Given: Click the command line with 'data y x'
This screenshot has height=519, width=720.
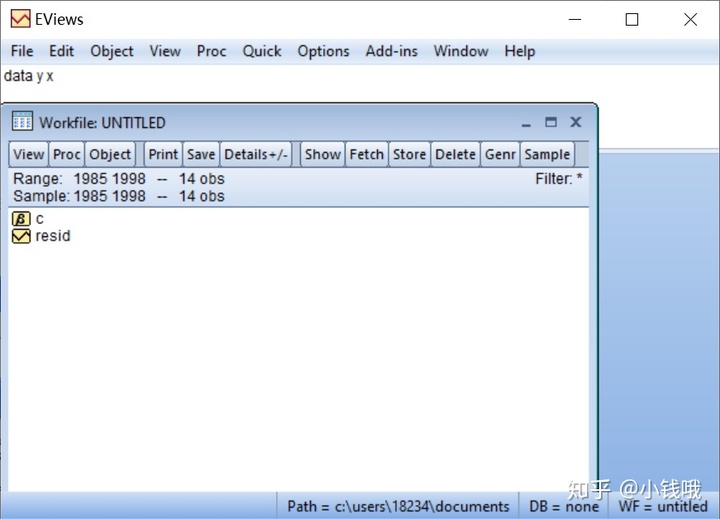Looking at the screenshot, I should pos(28,76).
